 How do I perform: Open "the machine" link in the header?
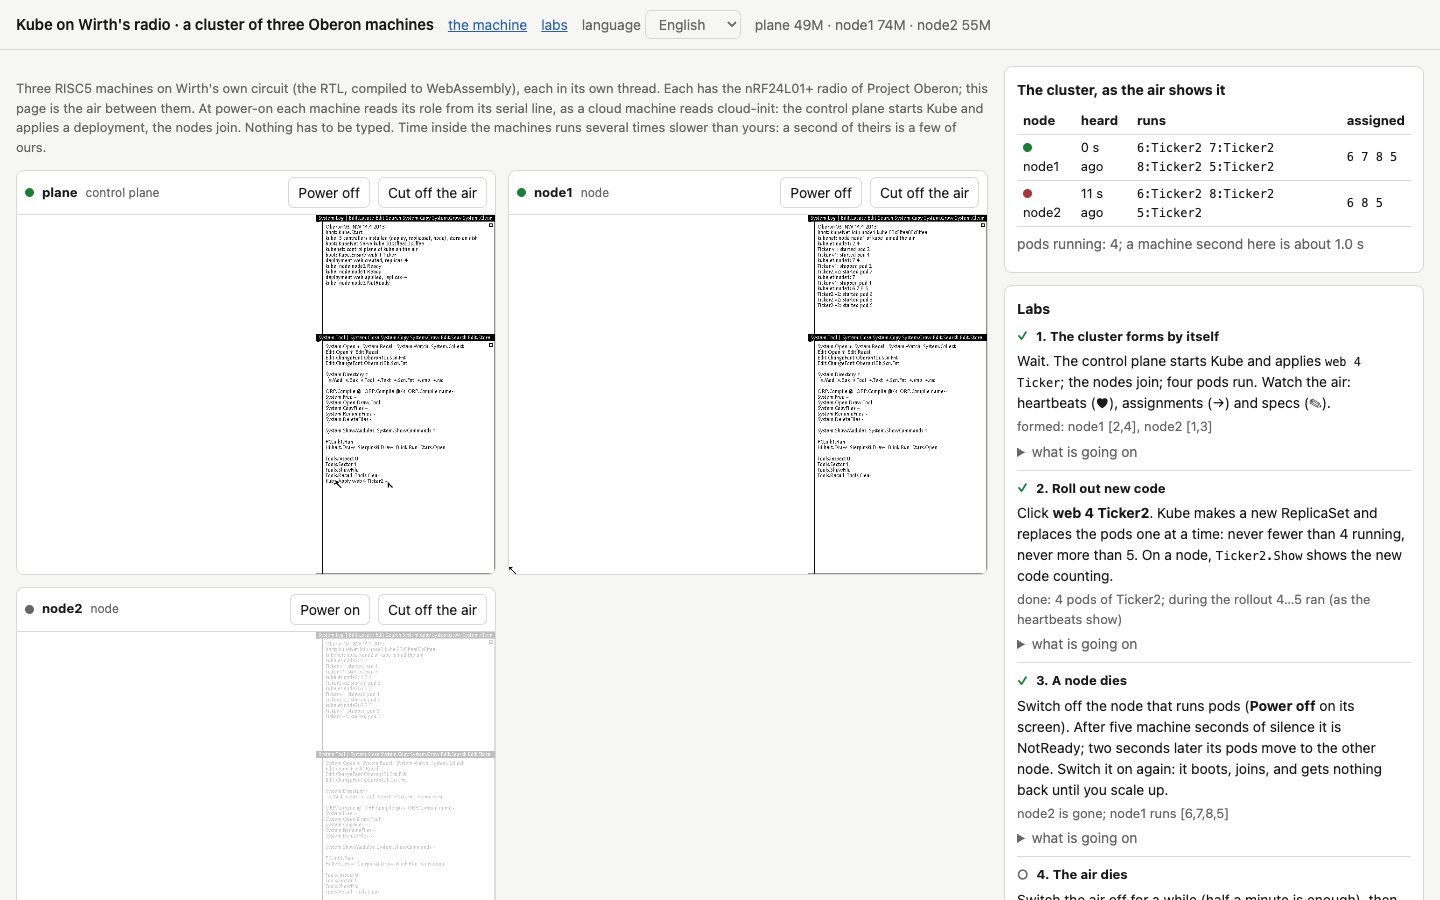click(487, 25)
